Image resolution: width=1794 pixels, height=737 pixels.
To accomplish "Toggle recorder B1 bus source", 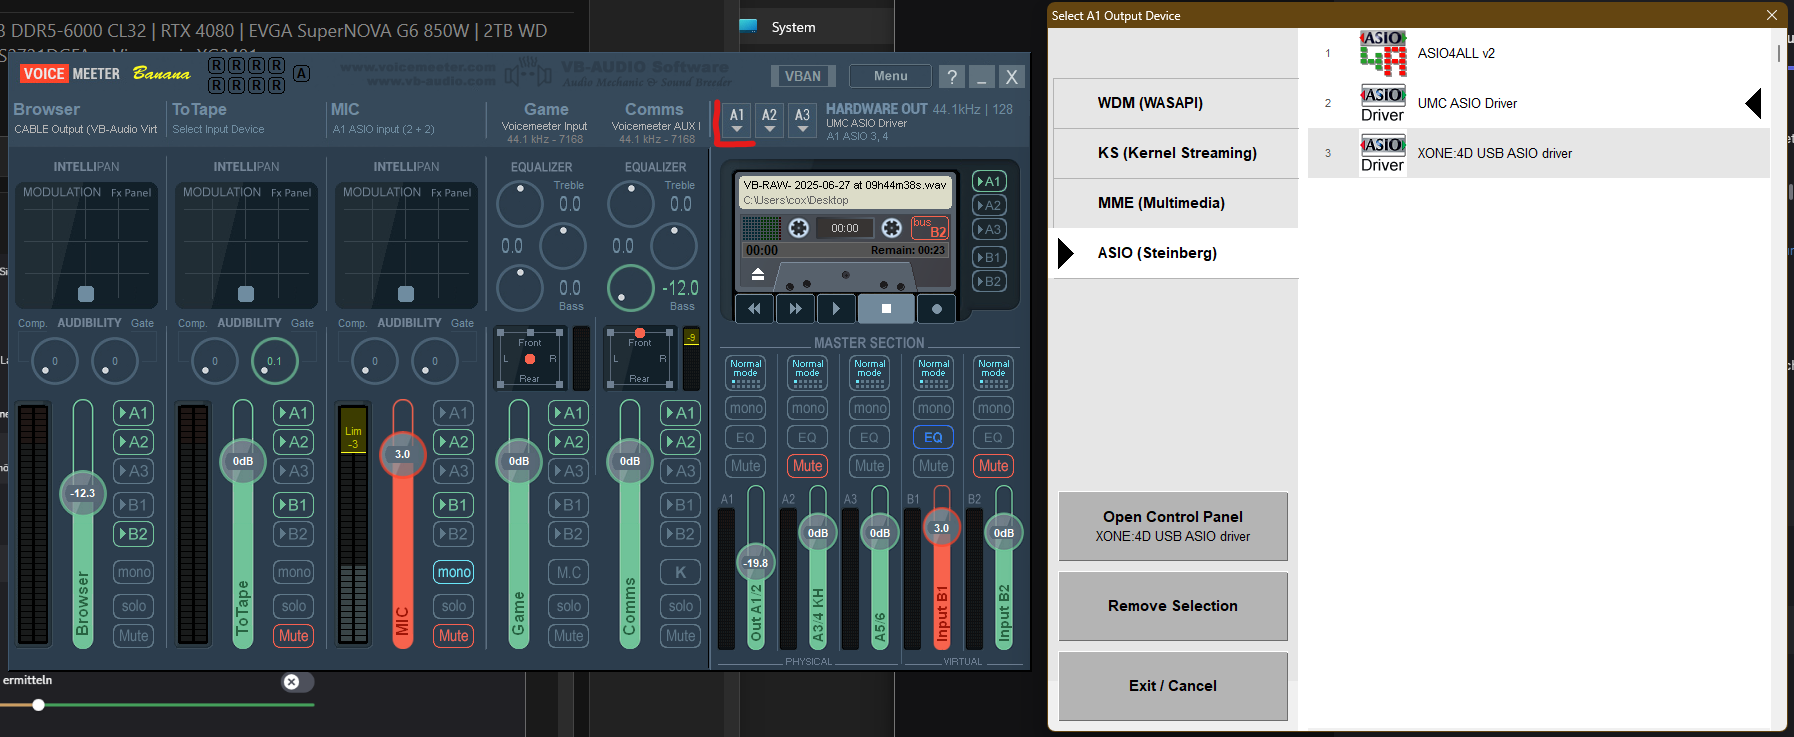I will coord(989,257).
